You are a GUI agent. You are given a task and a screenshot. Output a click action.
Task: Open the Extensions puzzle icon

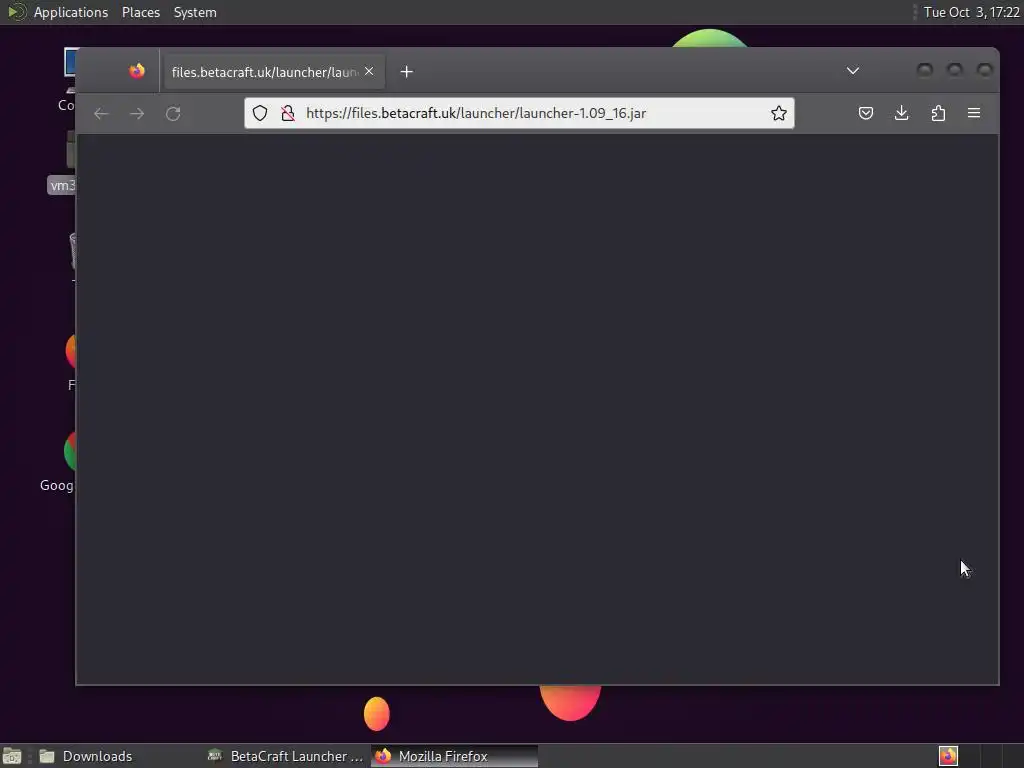(938, 113)
